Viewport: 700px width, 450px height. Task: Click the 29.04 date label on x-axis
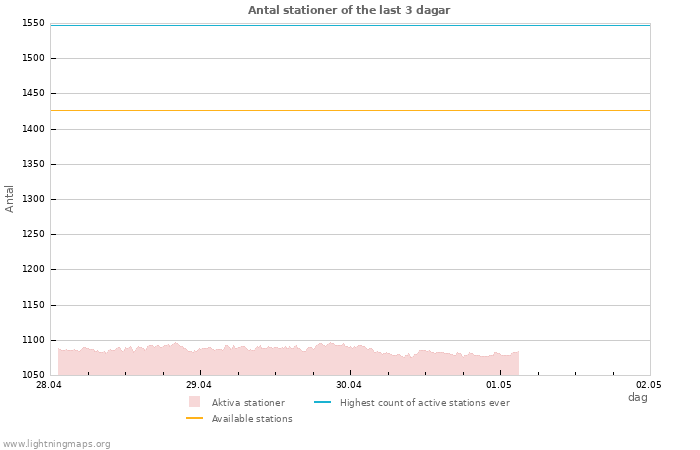pyautogui.click(x=199, y=385)
